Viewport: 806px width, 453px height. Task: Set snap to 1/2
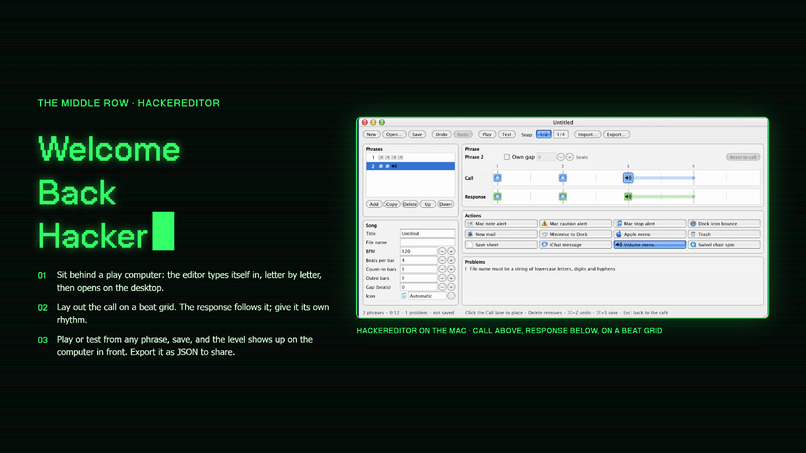pos(543,134)
